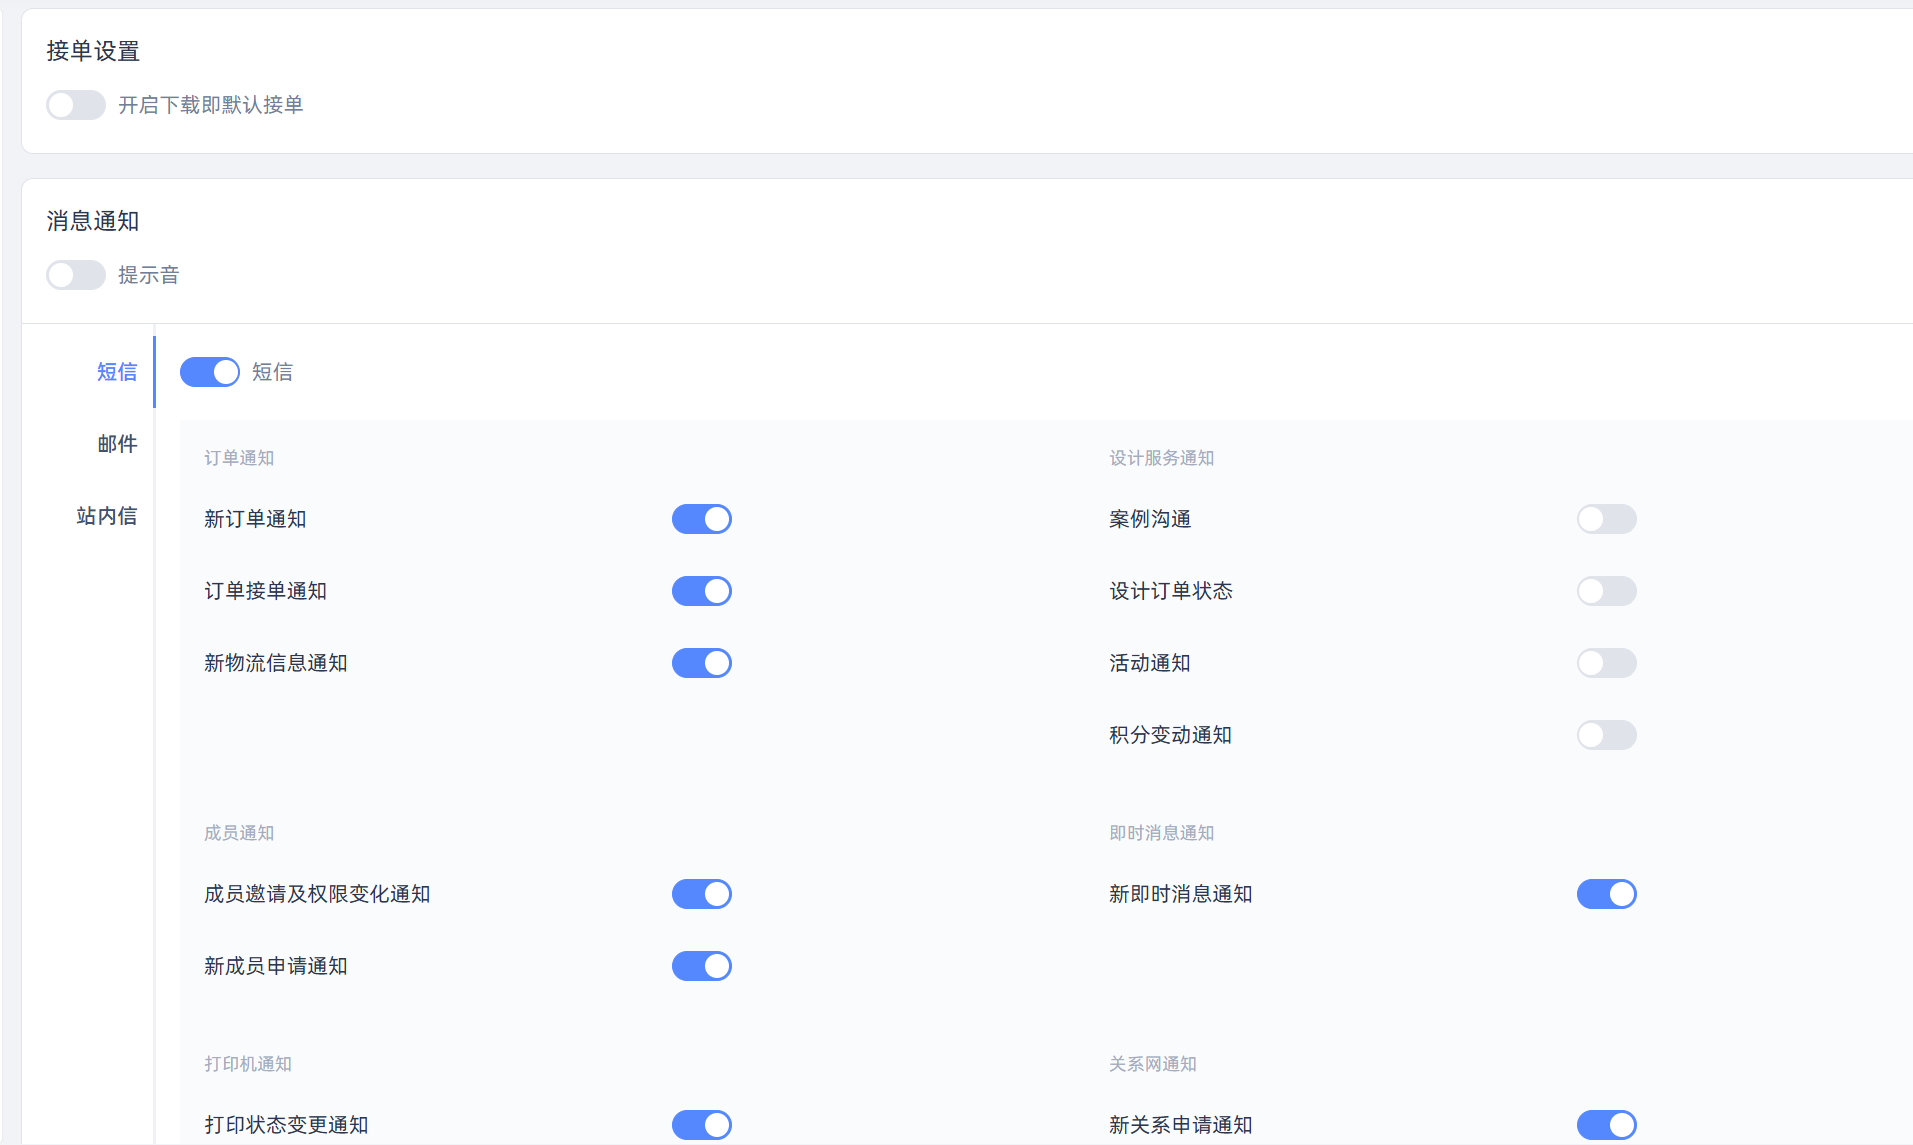Enable the 案例沟通 notification toggle

[x=1607, y=519]
